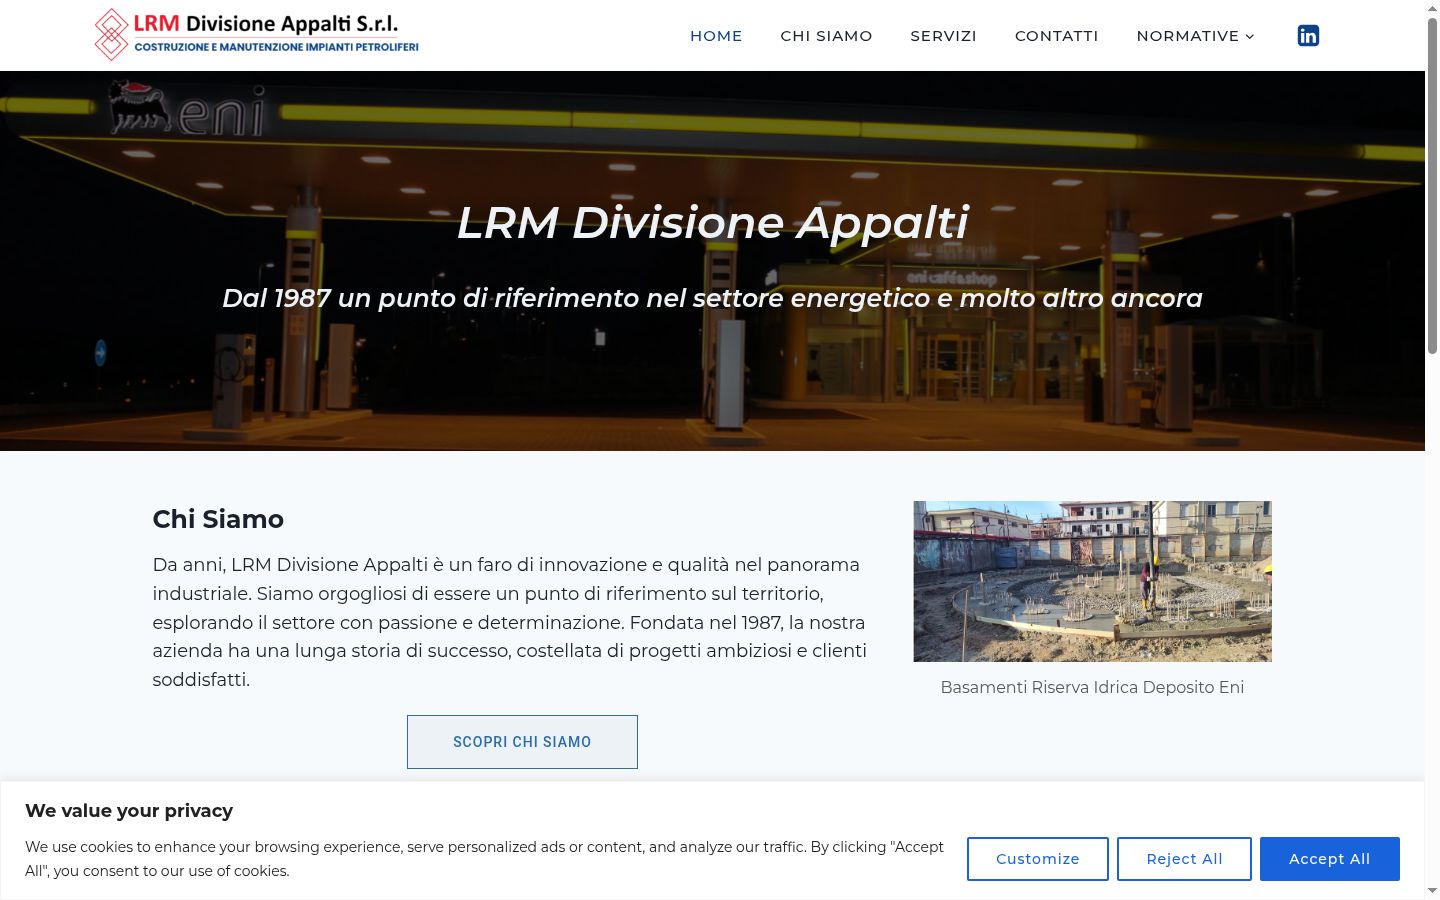Image resolution: width=1440 pixels, height=900 pixels.
Task: Click the Scopri Chi Siamo button
Action: (x=522, y=742)
